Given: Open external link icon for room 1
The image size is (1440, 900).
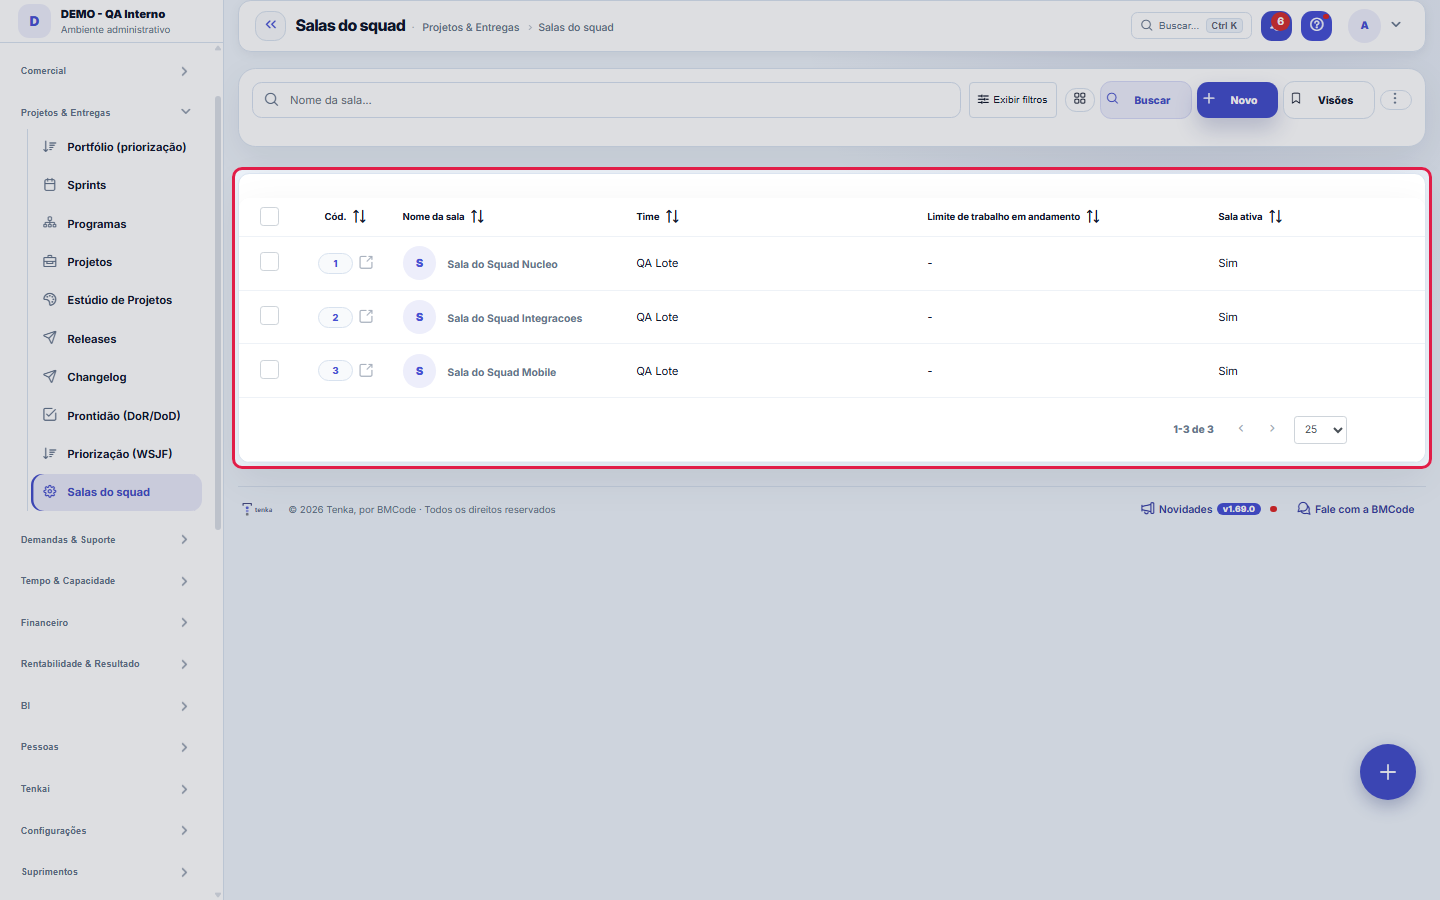Looking at the screenshot, I should 366,262.
